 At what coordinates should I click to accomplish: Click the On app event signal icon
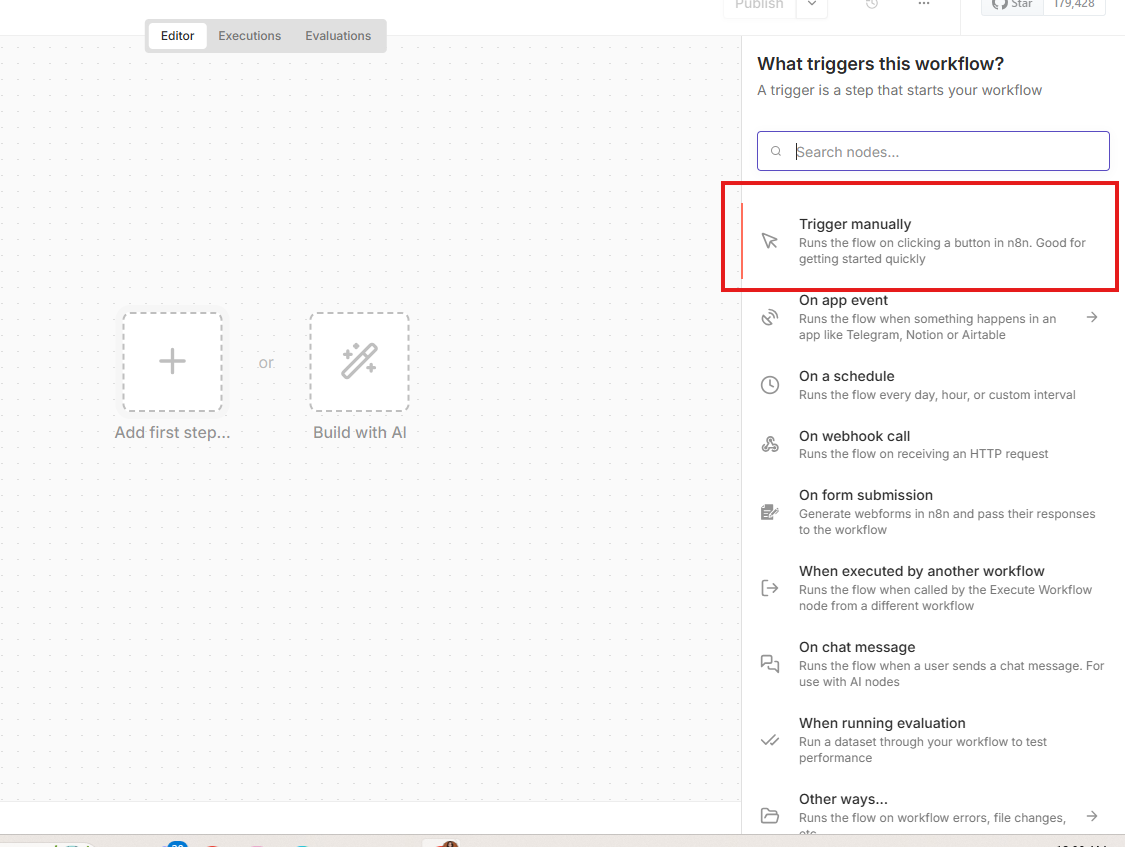point(769,318)
